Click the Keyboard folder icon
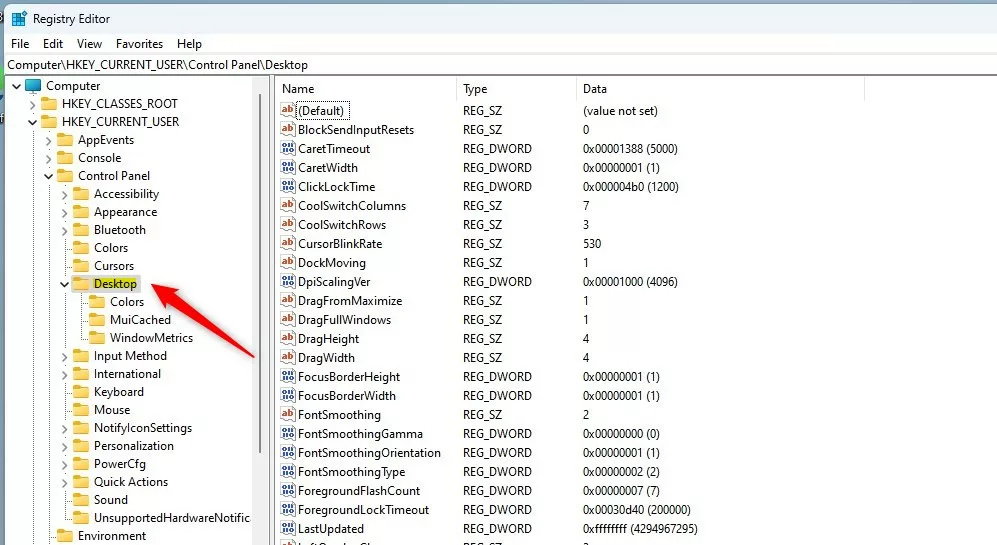Screen dimensions: 997x545 pyautogui.click(x=81, y=392)
